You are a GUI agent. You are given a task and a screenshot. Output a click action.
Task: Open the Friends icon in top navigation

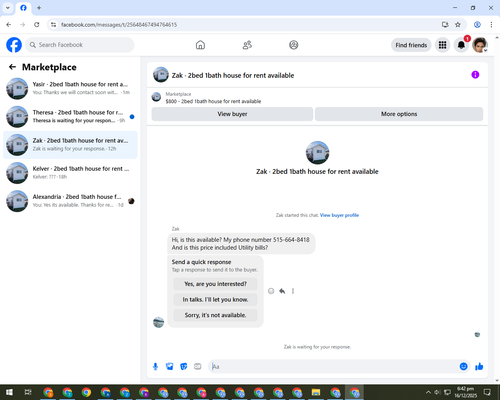point(247,45)
